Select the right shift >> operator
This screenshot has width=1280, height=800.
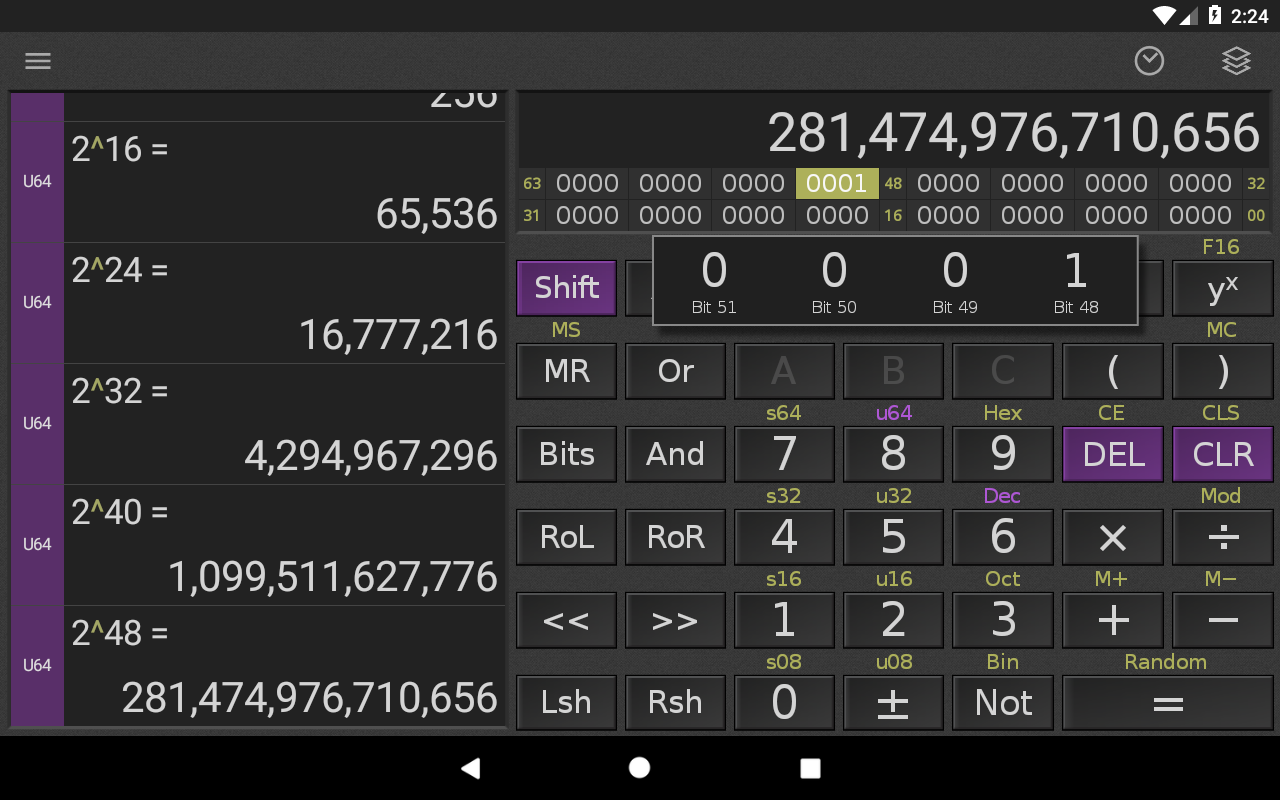pyautogui.click(x=675, y=620)
